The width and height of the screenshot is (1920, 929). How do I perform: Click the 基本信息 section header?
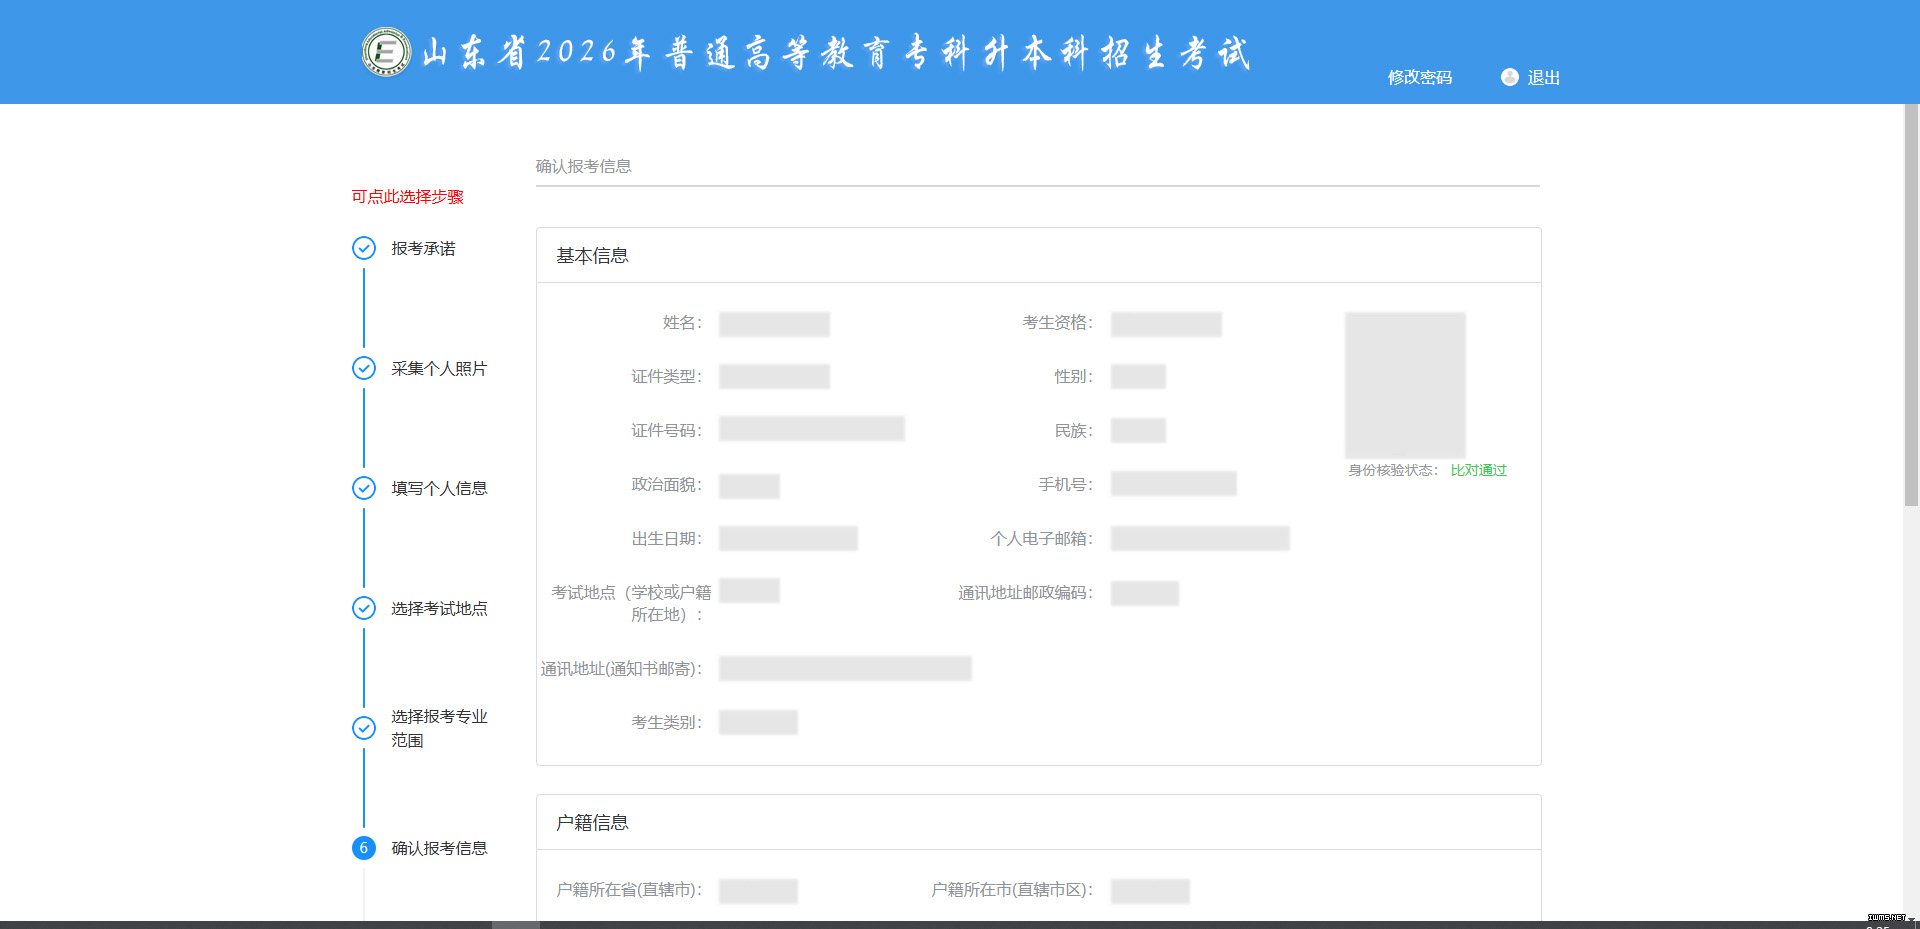(592, 256)
